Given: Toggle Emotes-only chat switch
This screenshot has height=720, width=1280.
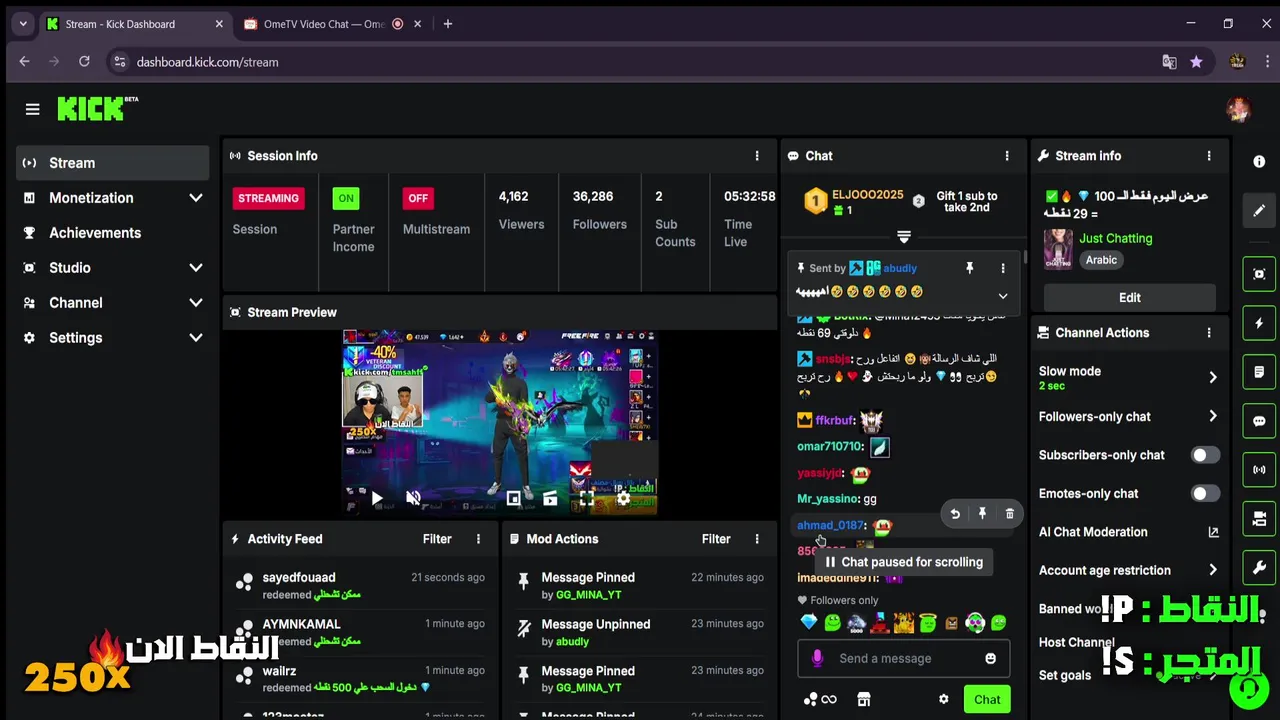Looking at the screenshot, I should pyautogui.click(x=1205, y=493).
